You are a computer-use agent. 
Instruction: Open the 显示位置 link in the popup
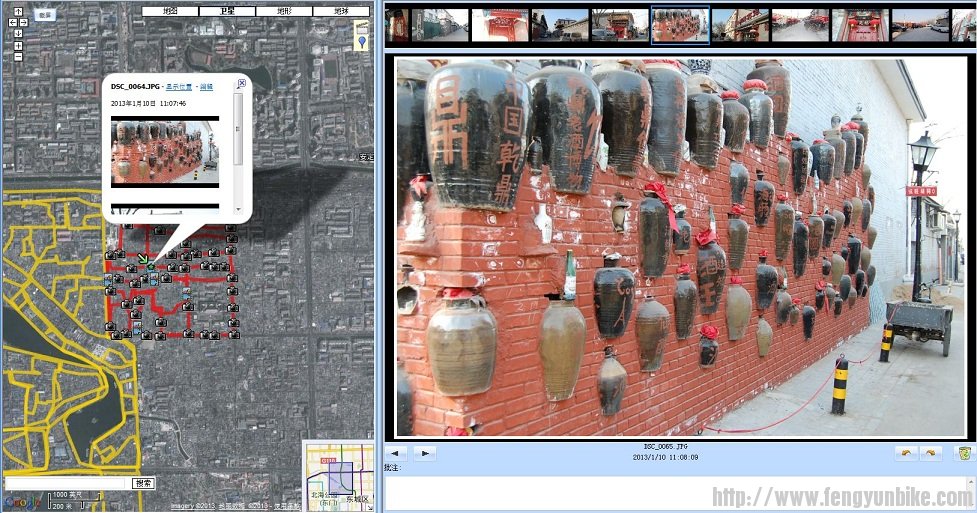[x=179, y=87]
